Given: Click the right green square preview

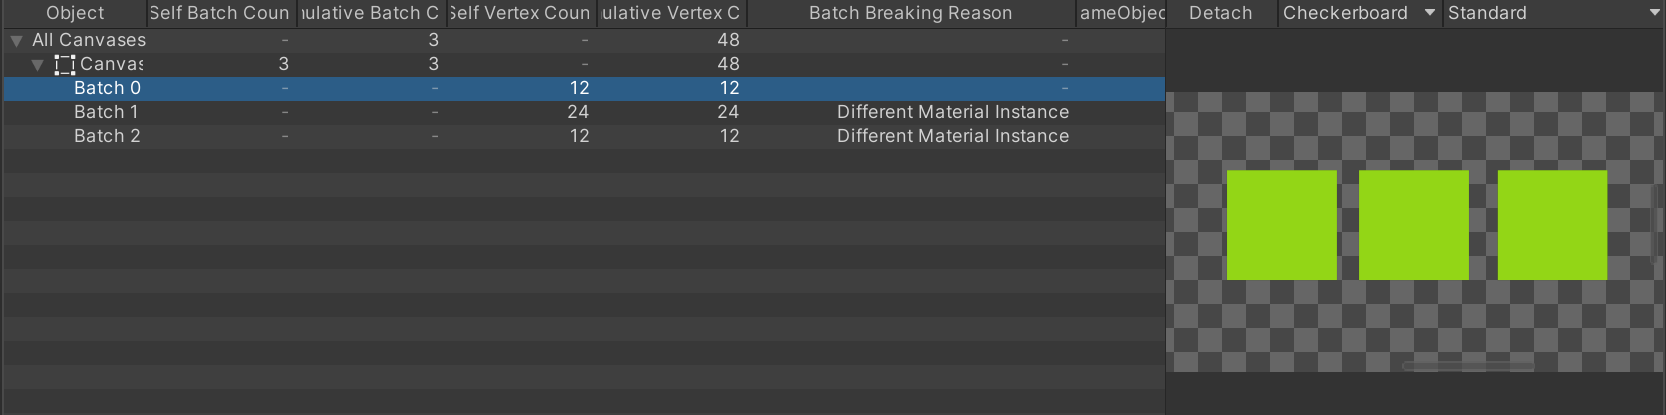Looking at the screenshot, I should click(1552, 225).
